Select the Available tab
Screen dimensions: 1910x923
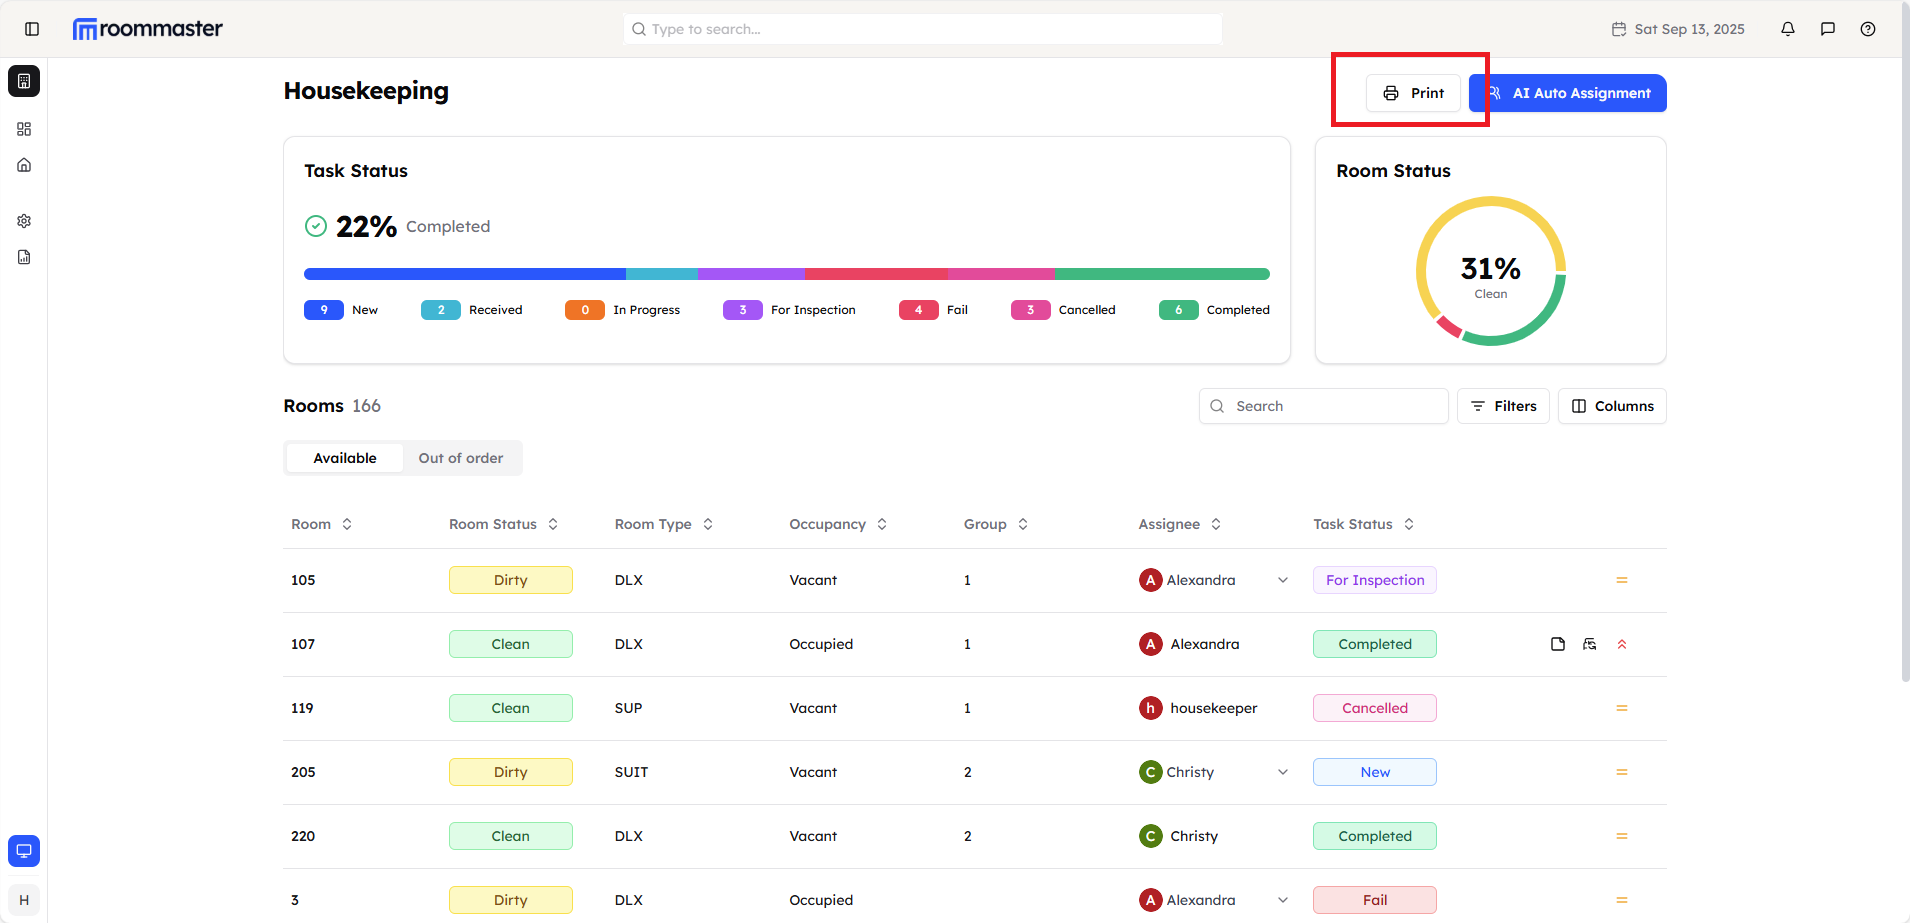coord(345,458)
